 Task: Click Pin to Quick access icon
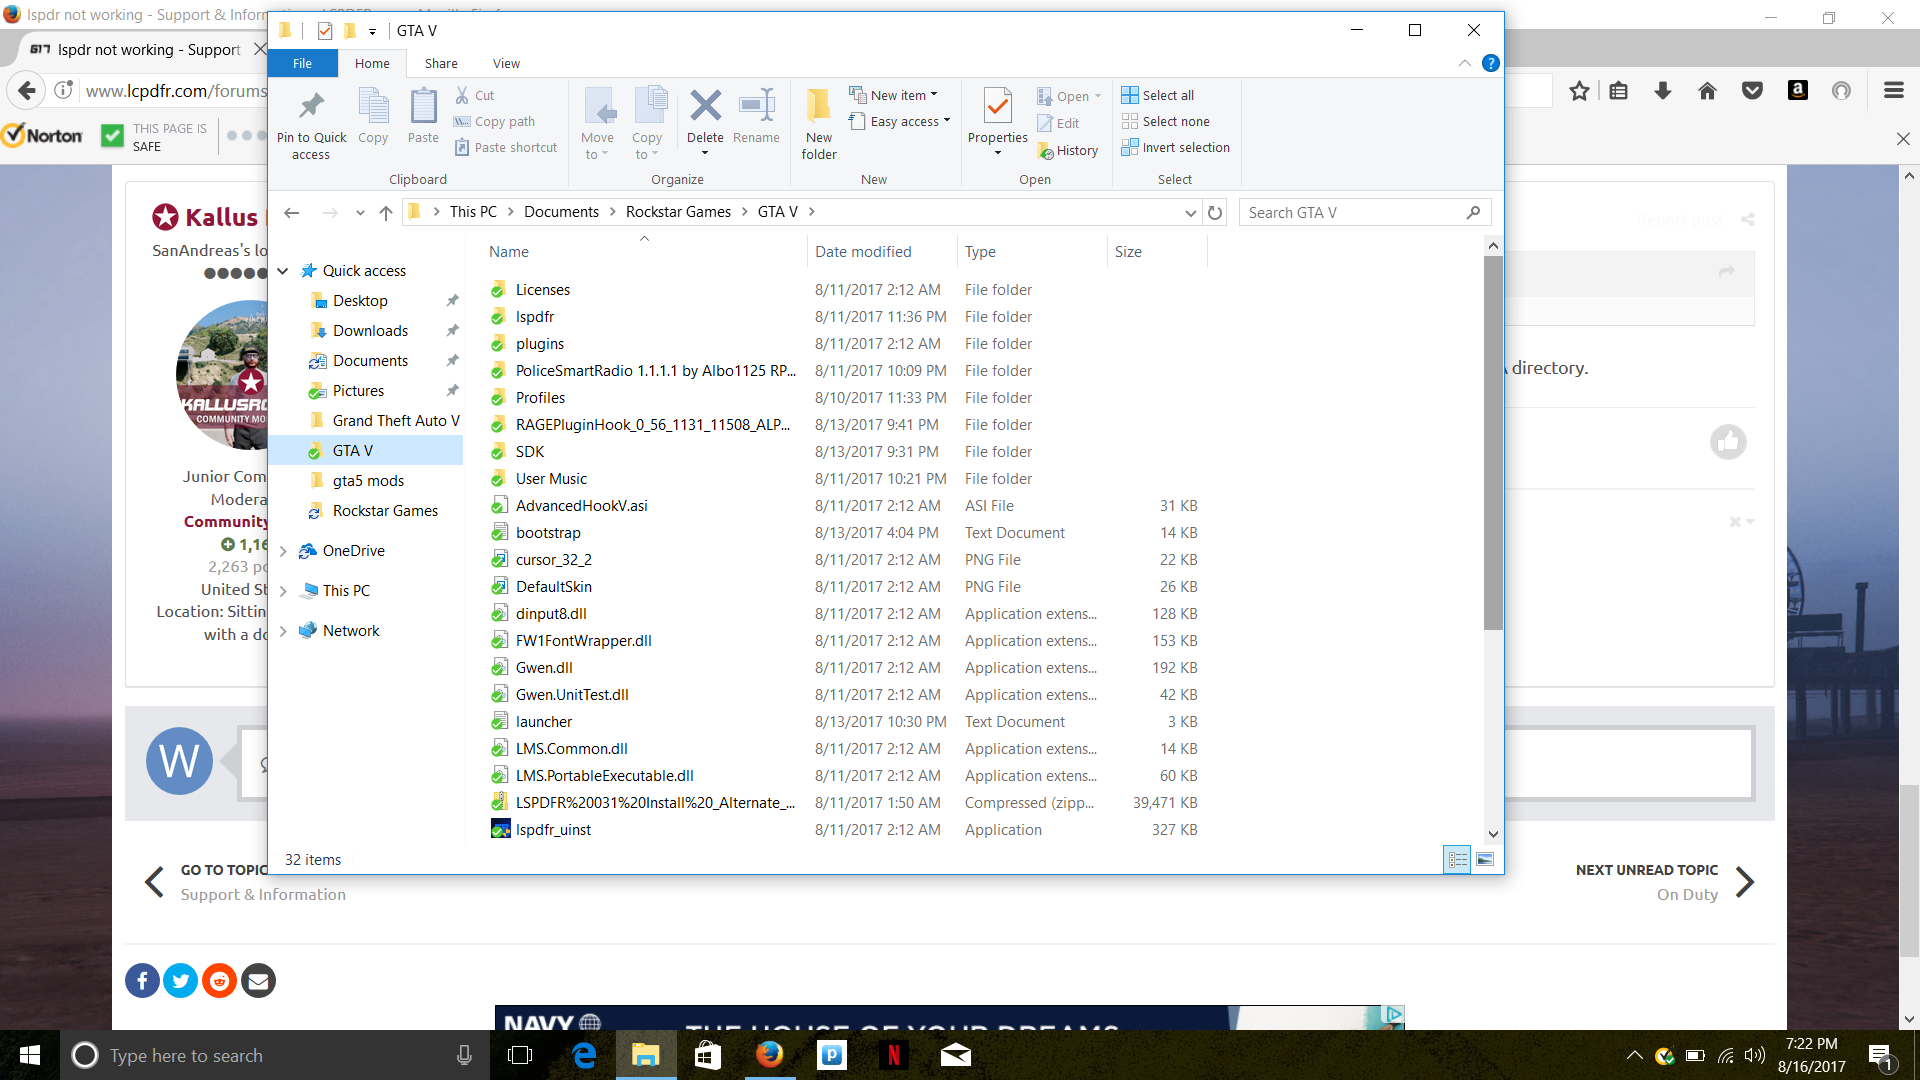[x=311, y=107]
